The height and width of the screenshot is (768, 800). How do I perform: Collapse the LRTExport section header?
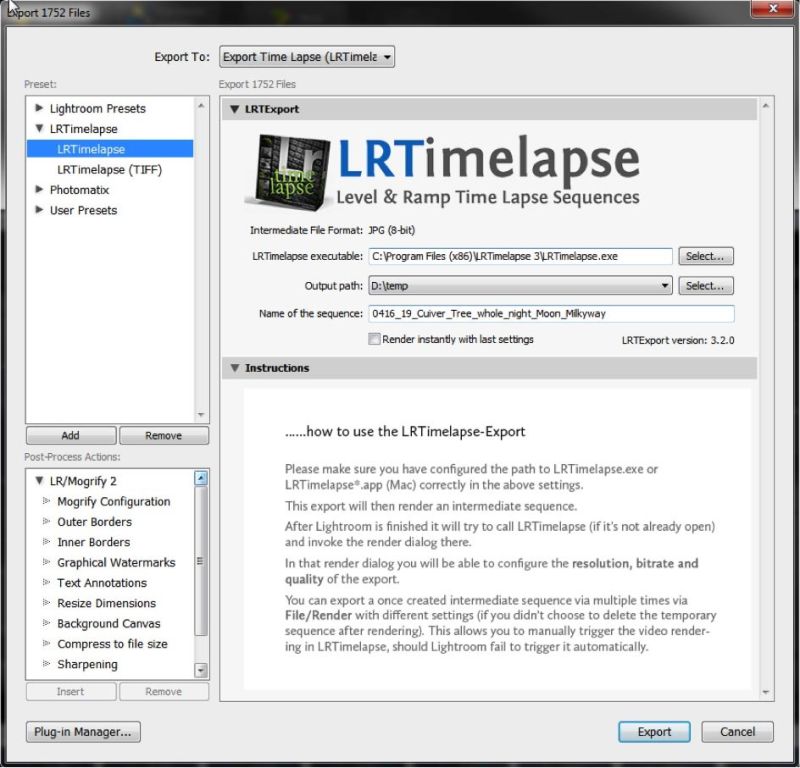[234, 109]
